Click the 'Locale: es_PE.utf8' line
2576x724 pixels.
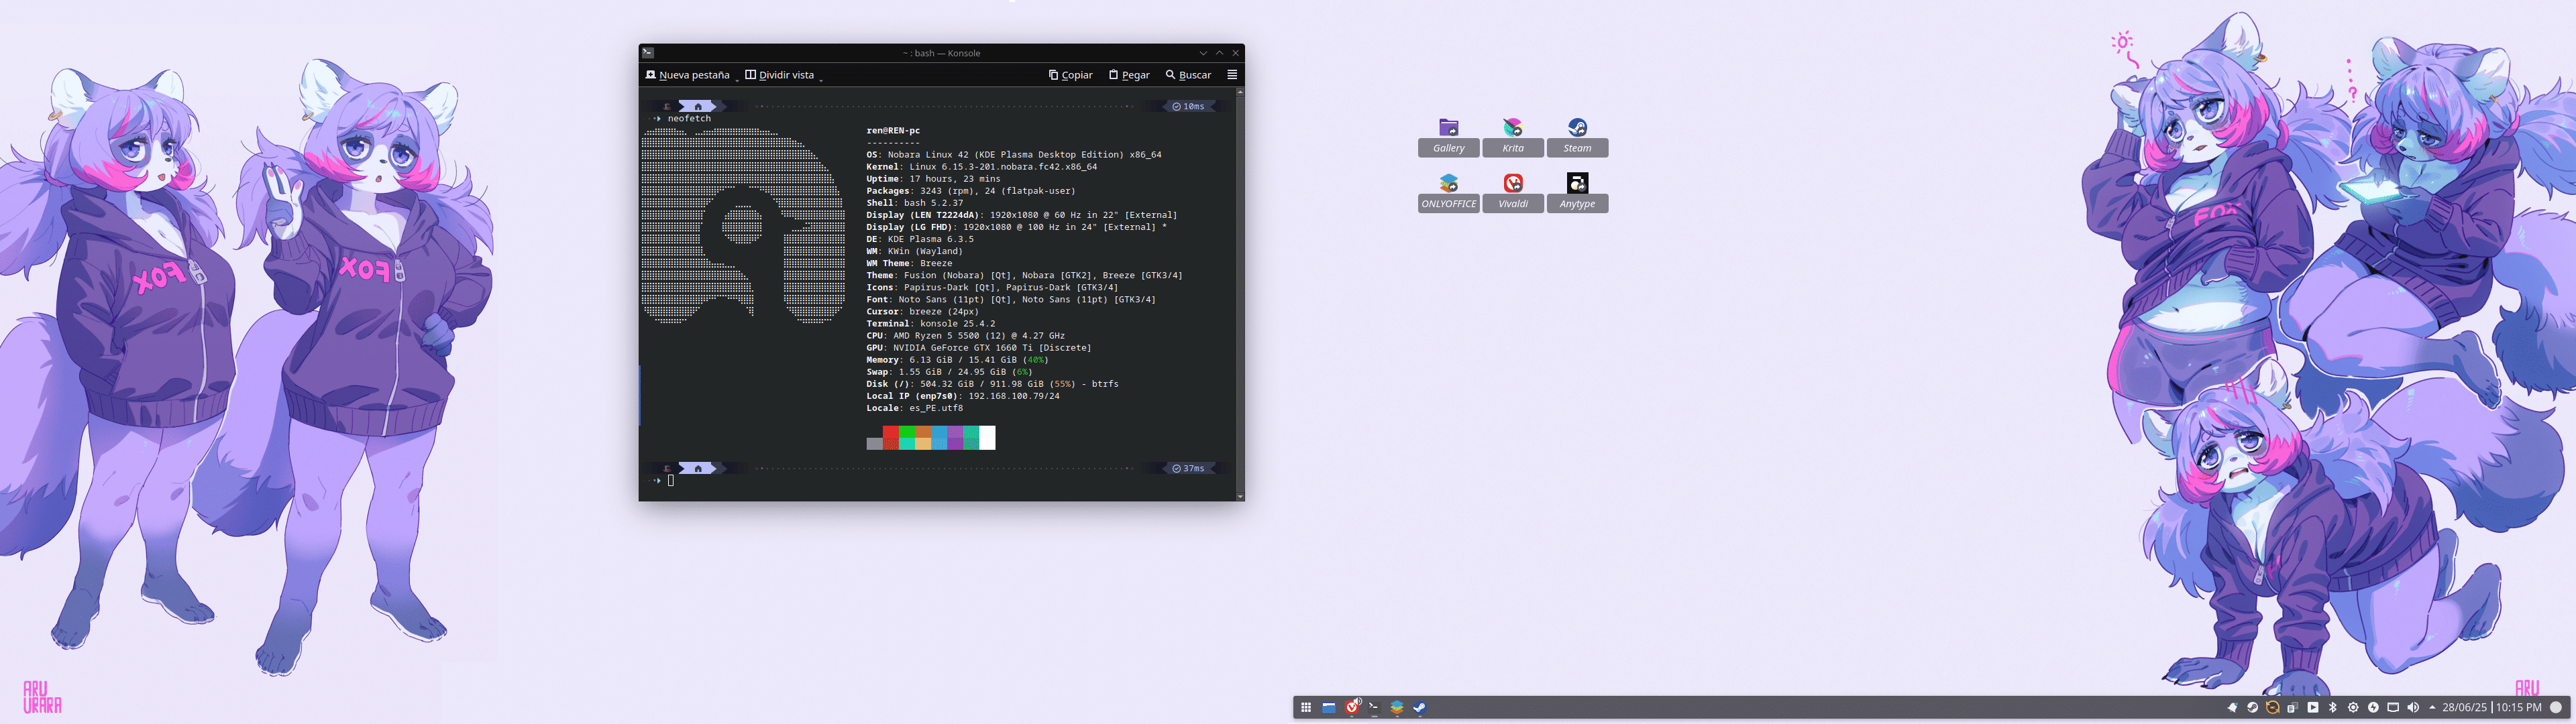click(x=914, y=408)
